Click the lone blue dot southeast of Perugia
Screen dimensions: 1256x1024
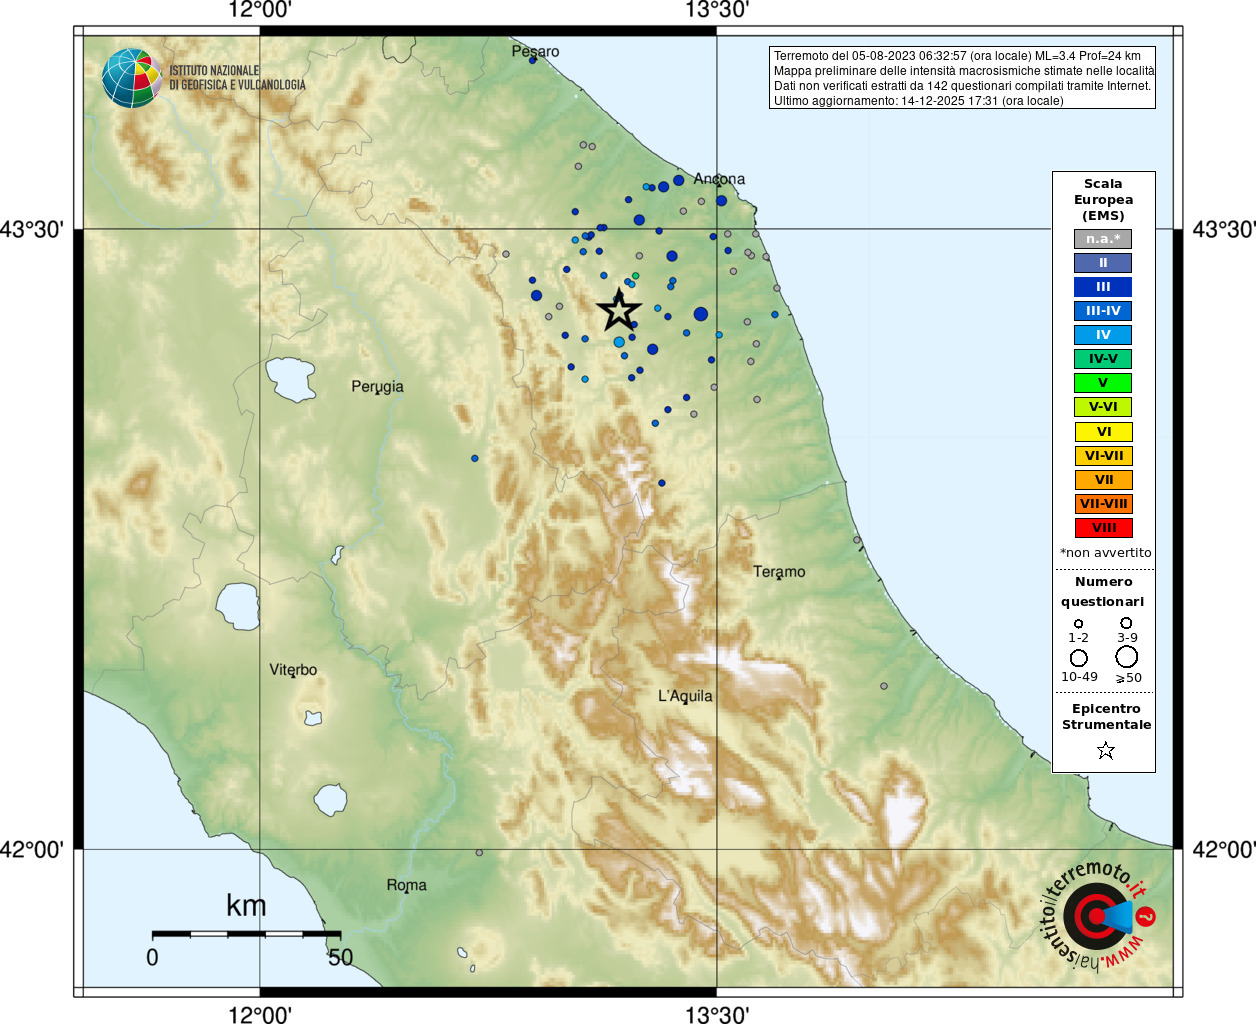475,459
